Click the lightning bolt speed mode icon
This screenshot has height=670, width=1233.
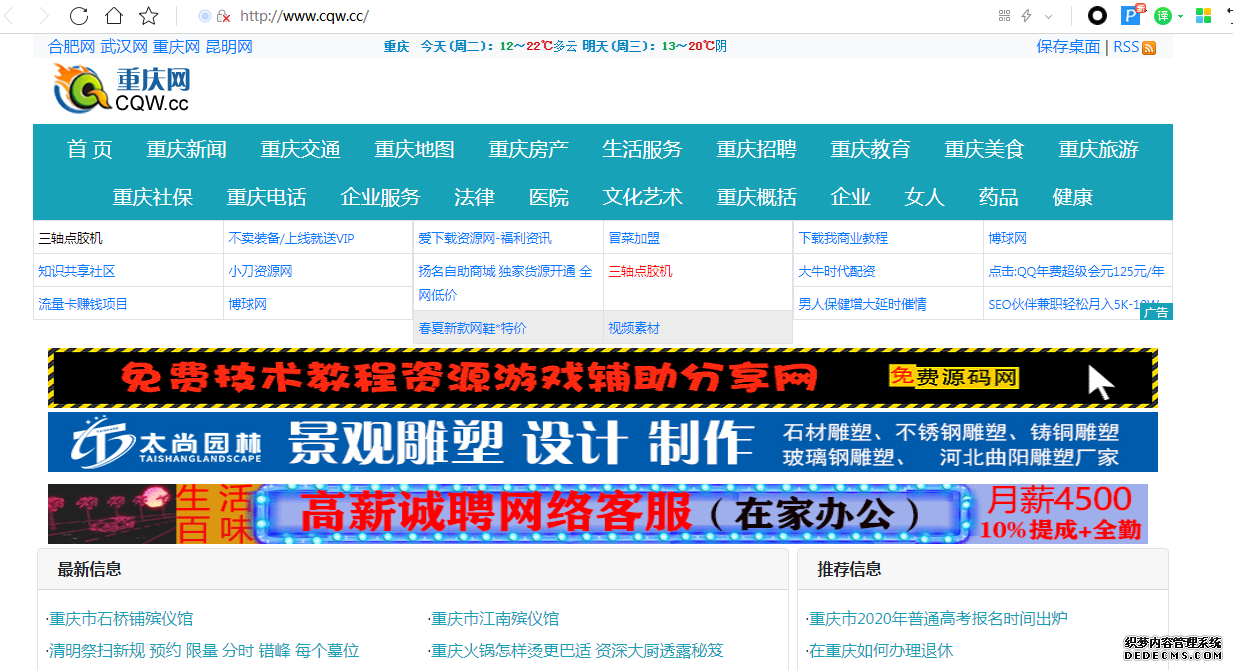point(1026,16)
